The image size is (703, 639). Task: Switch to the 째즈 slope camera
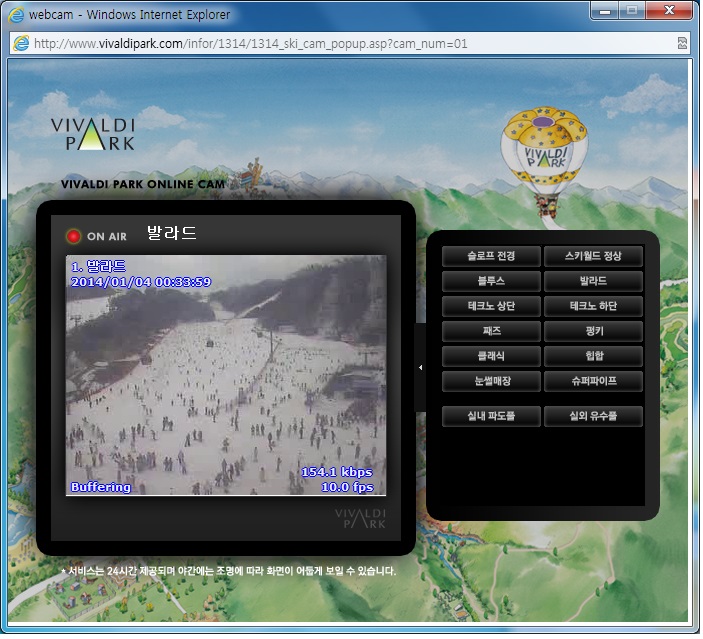click(493, 332)
